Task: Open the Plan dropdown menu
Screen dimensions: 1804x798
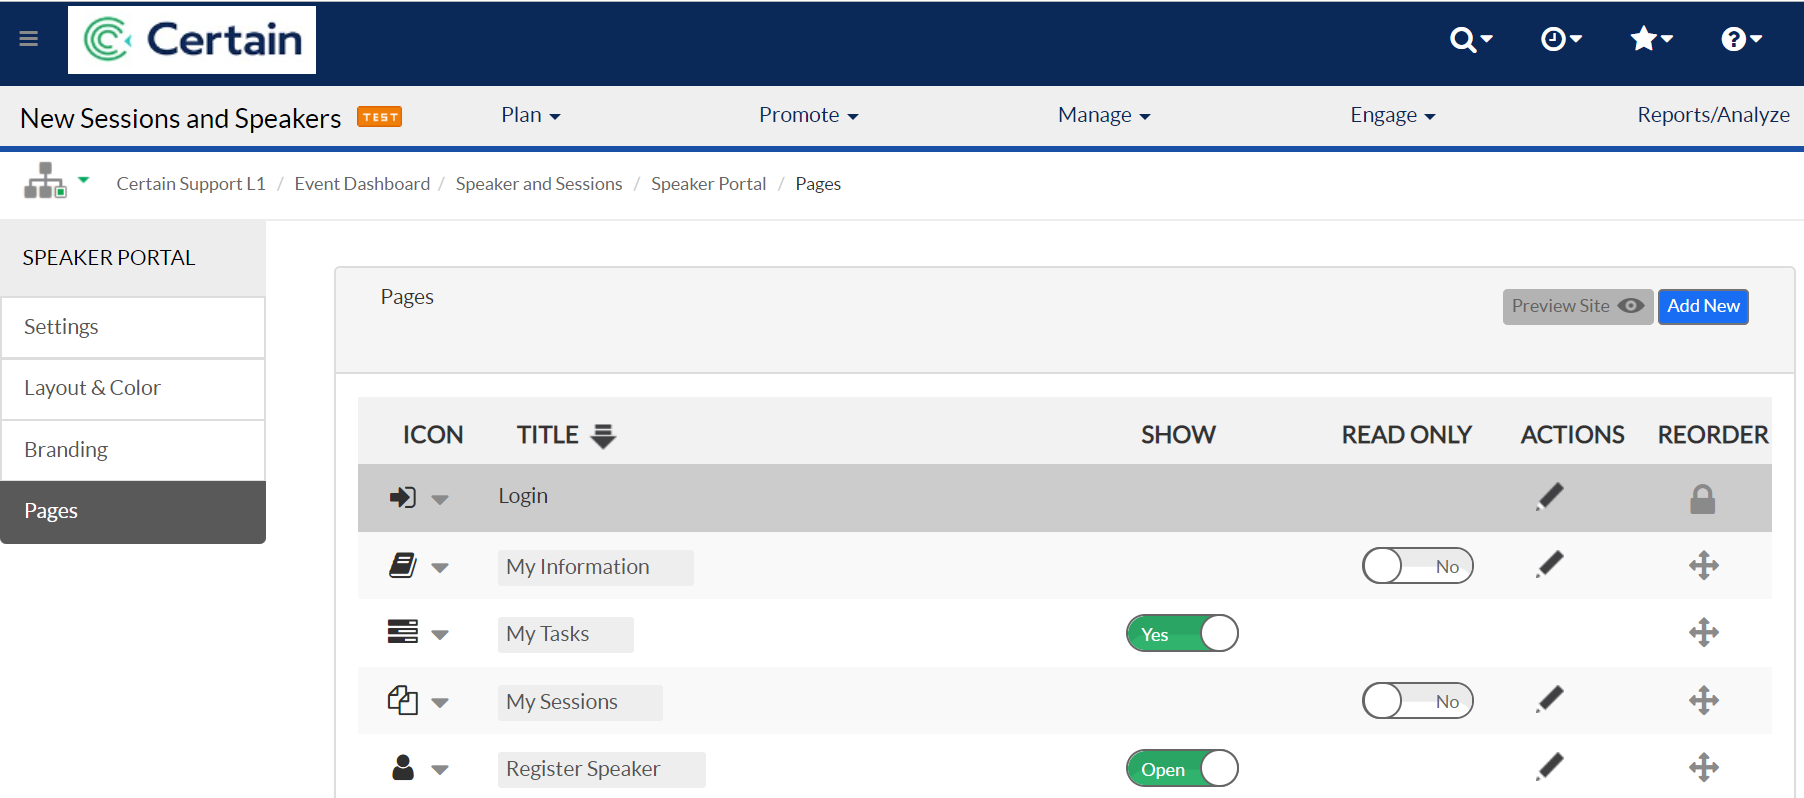Action: [x=531, y=115]
